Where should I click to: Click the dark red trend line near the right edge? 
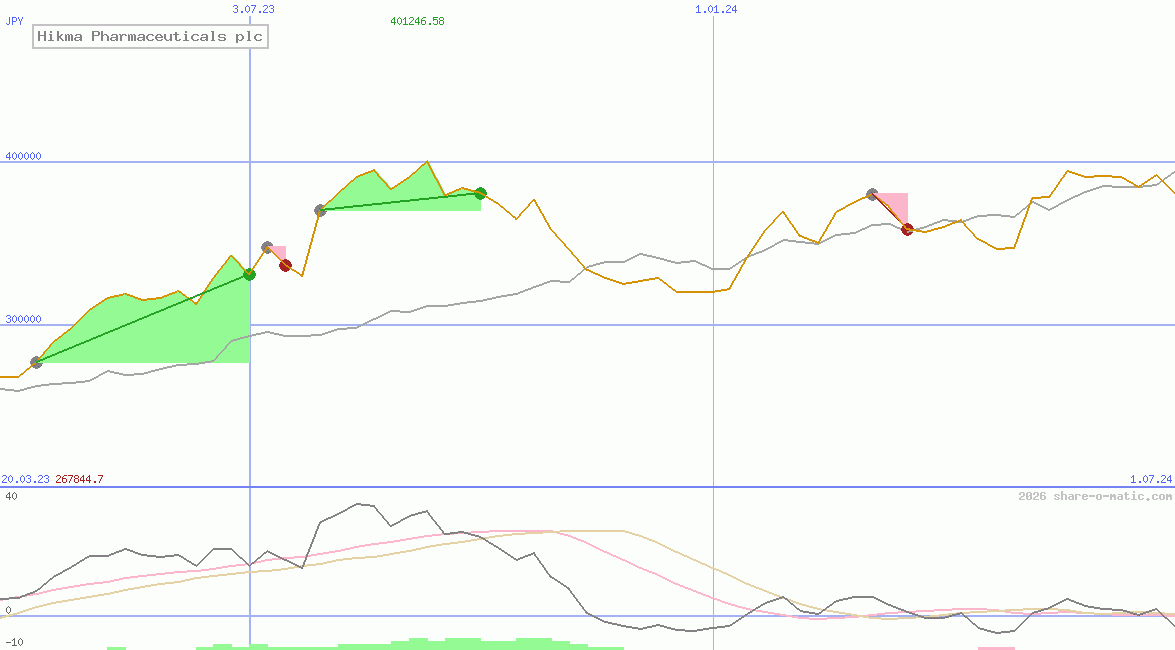tap(888, 210)
